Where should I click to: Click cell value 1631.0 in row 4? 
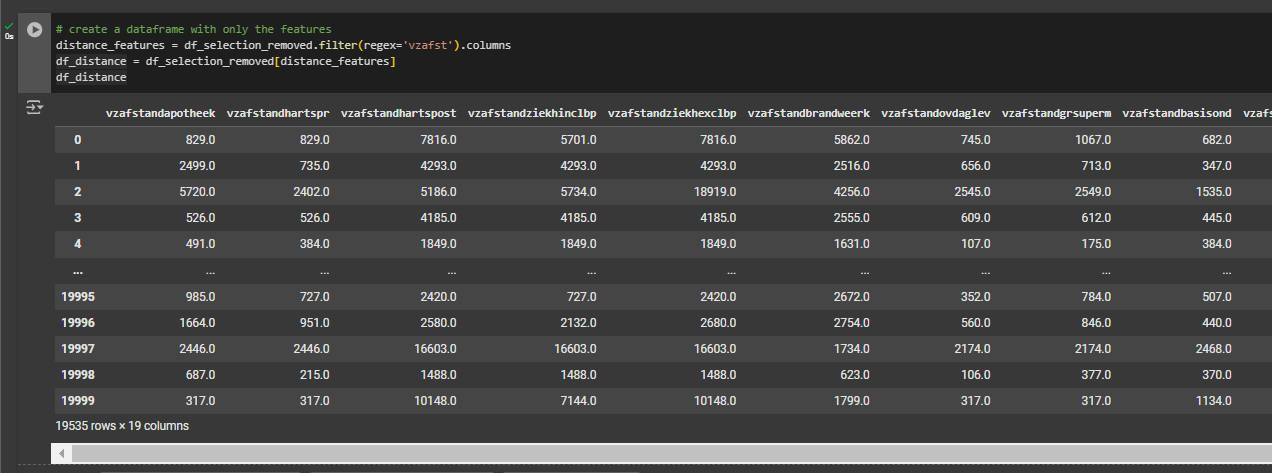pos(851,244)
